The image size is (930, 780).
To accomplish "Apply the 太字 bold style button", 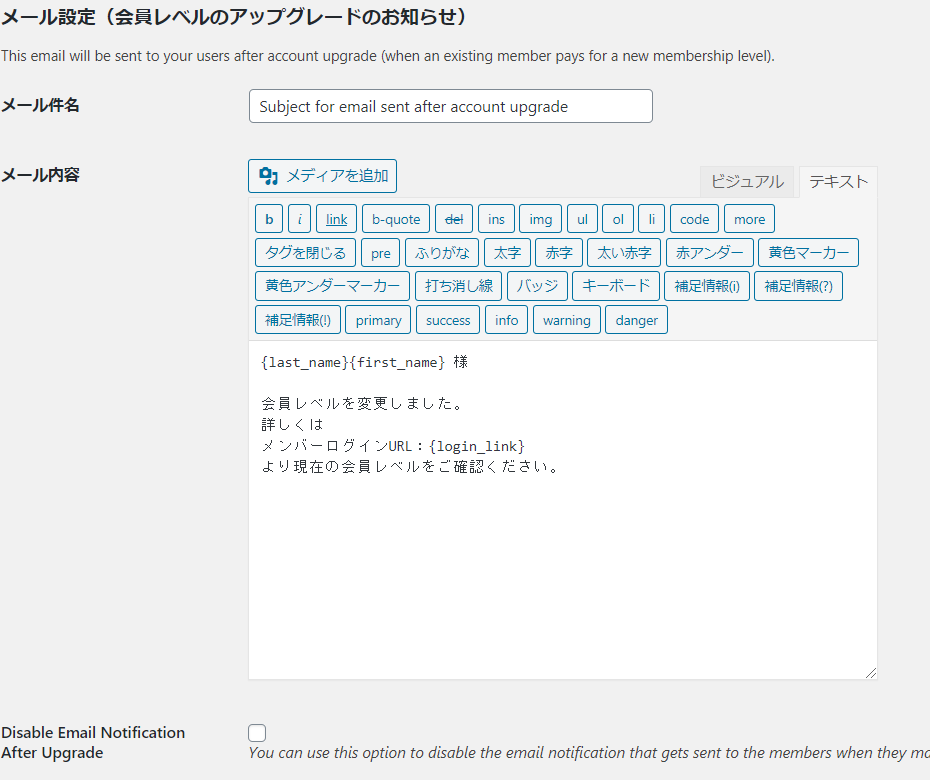I will [x=507, y=253].
